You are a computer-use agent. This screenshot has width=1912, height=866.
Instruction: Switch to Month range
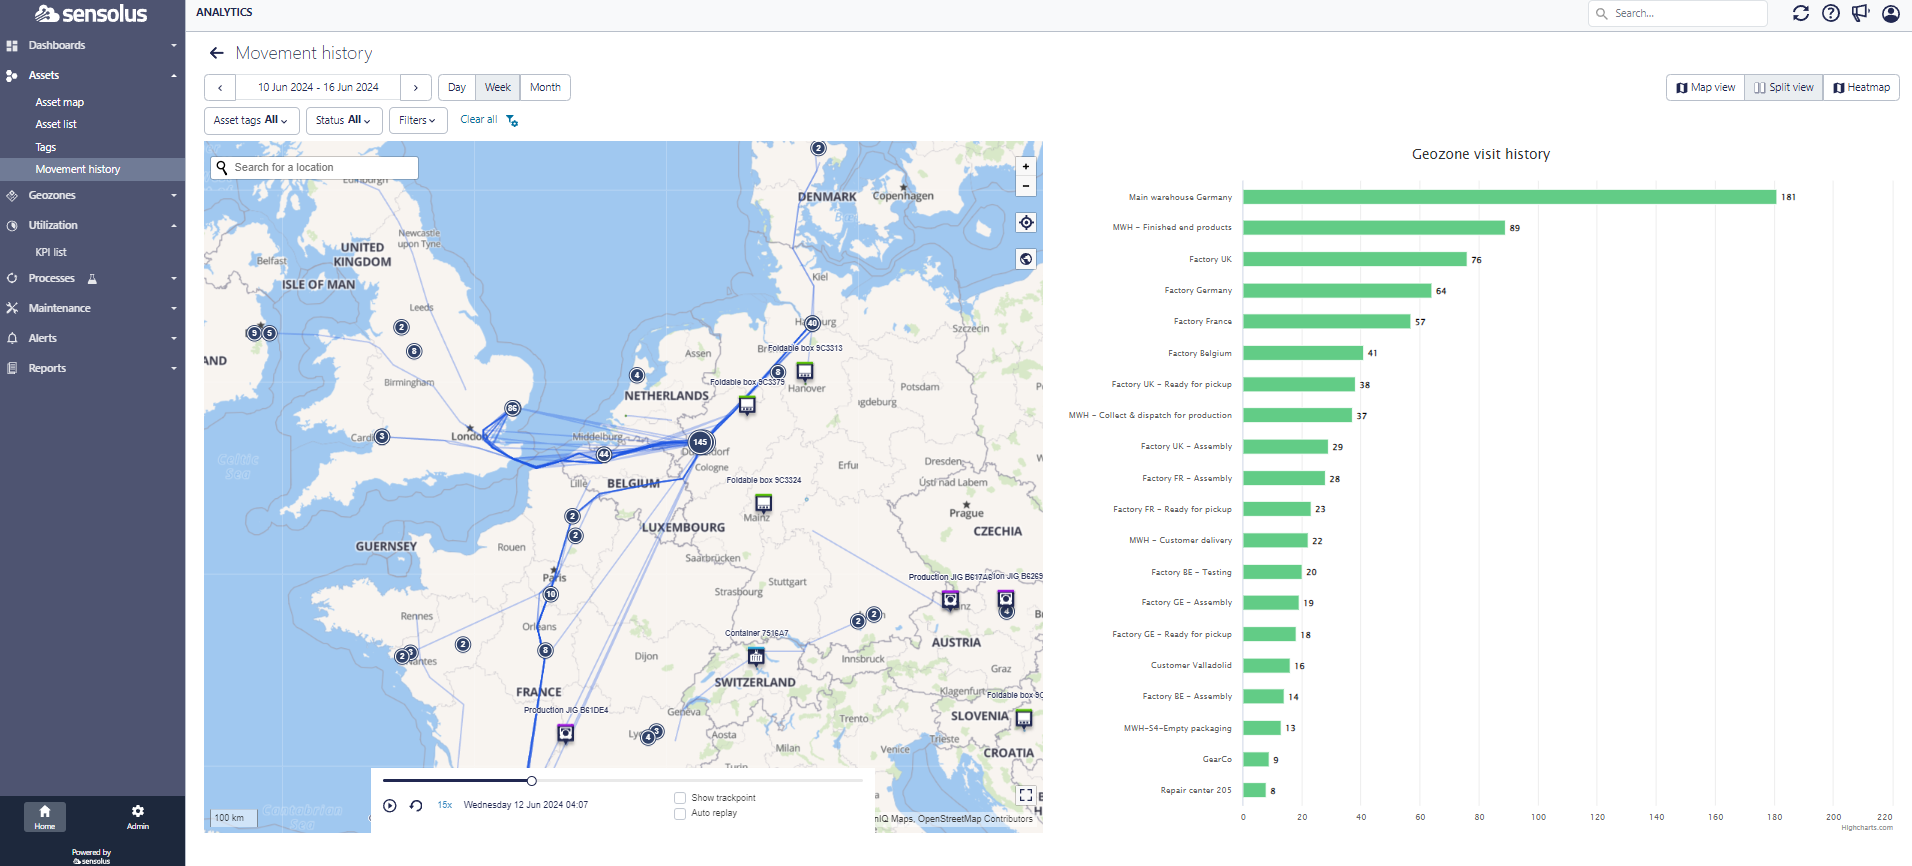[x=545, y=88]
